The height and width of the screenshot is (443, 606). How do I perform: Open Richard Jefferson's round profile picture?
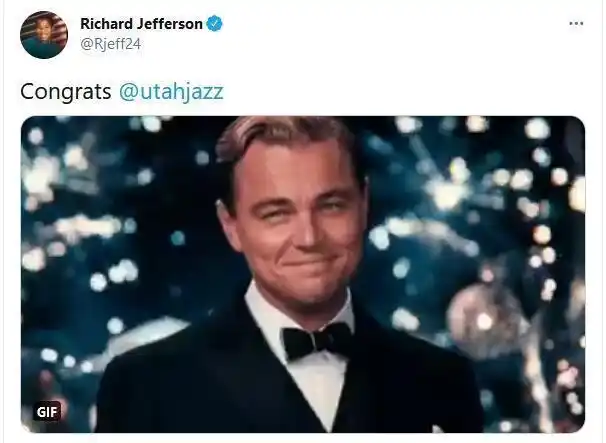coord(44,35)
